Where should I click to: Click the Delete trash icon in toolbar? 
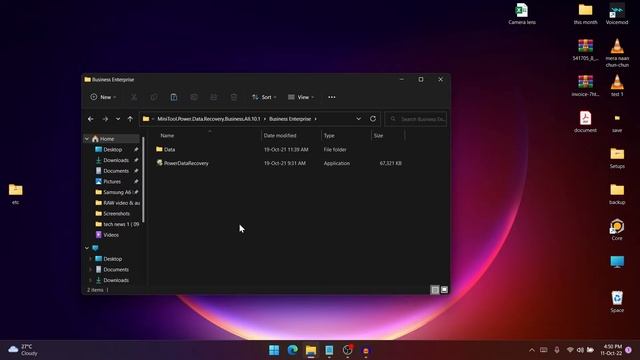(234, 97)
